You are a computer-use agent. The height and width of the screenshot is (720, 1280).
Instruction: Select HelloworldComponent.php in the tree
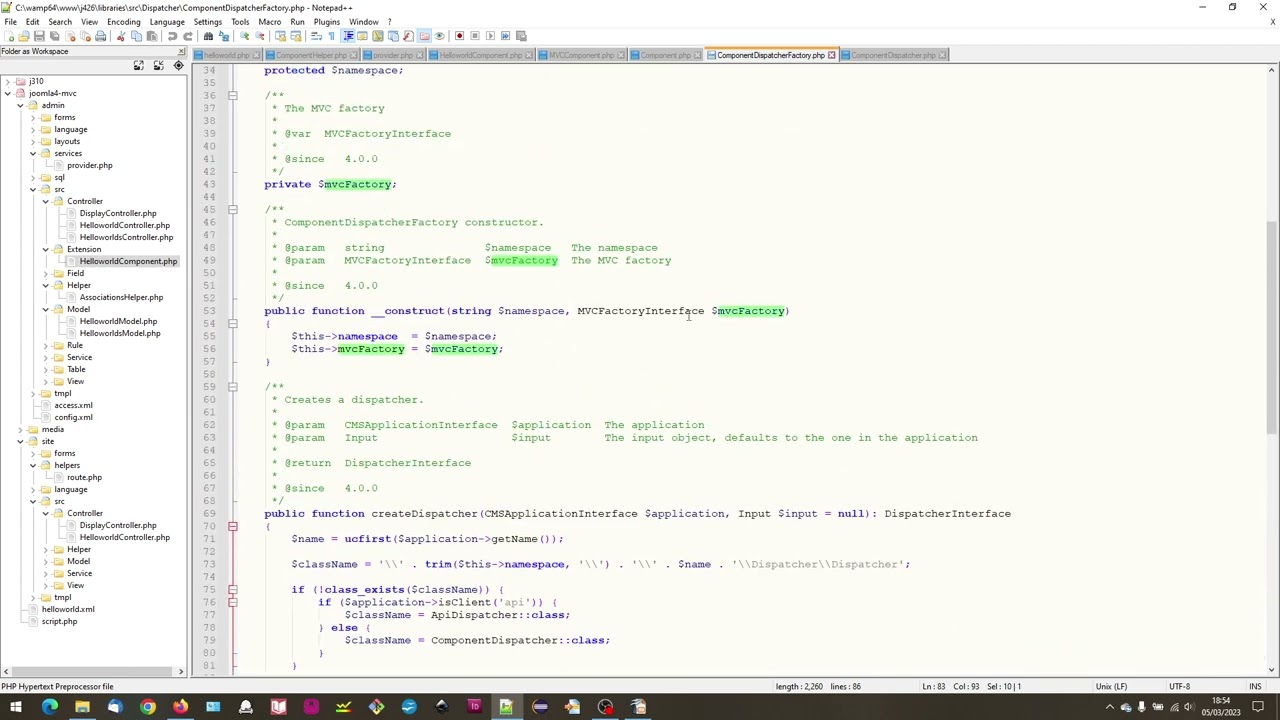coord(128,261)
